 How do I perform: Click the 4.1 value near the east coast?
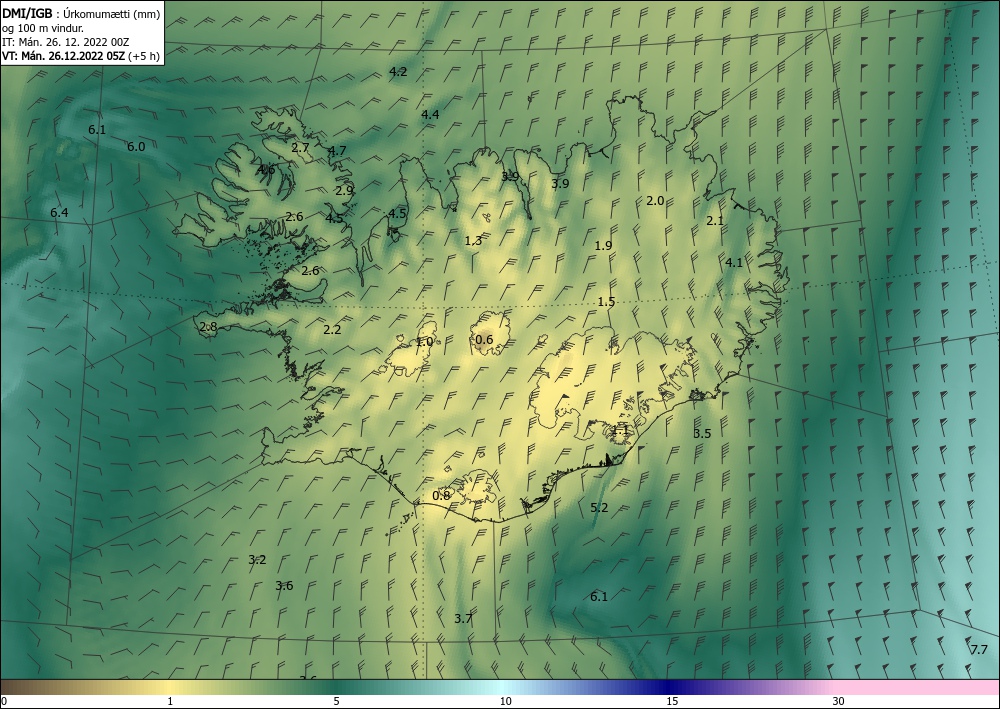734,263
